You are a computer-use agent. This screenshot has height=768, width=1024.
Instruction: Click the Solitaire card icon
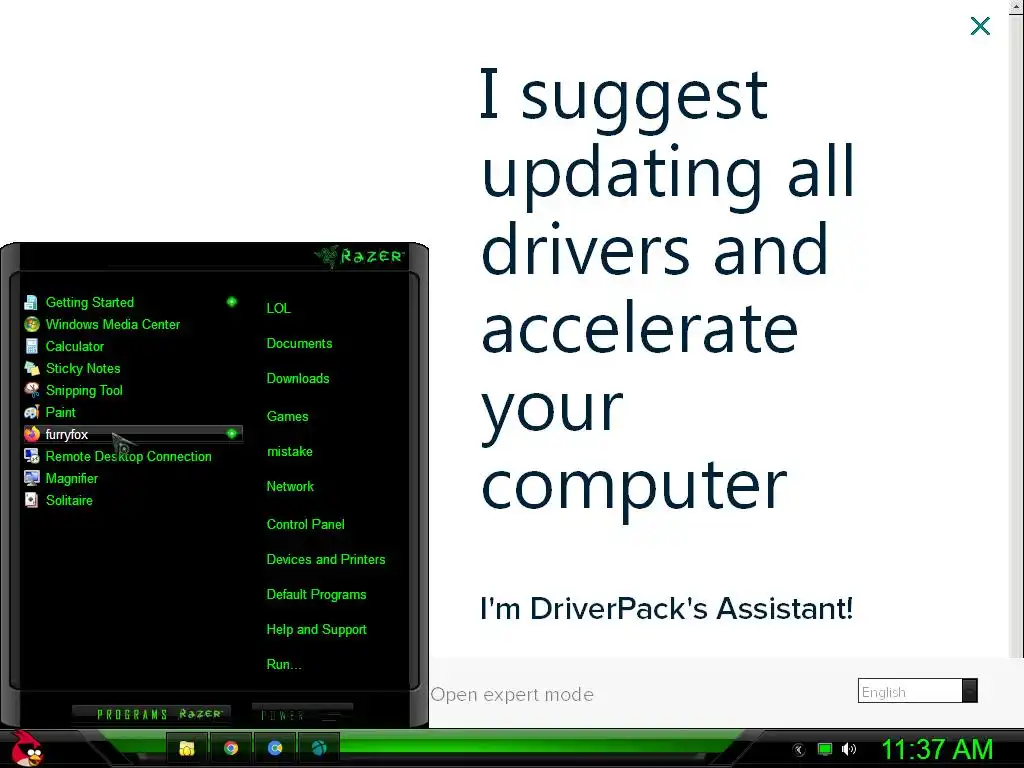31,500
